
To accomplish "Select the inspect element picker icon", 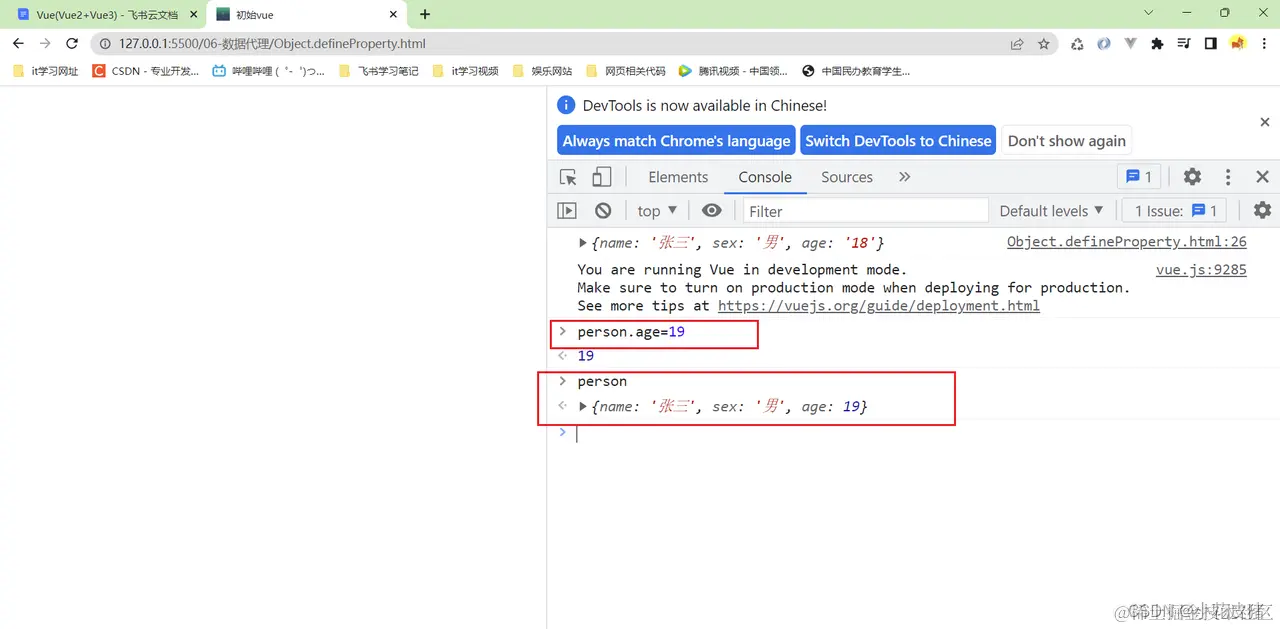I will click(x=568, y=177).
